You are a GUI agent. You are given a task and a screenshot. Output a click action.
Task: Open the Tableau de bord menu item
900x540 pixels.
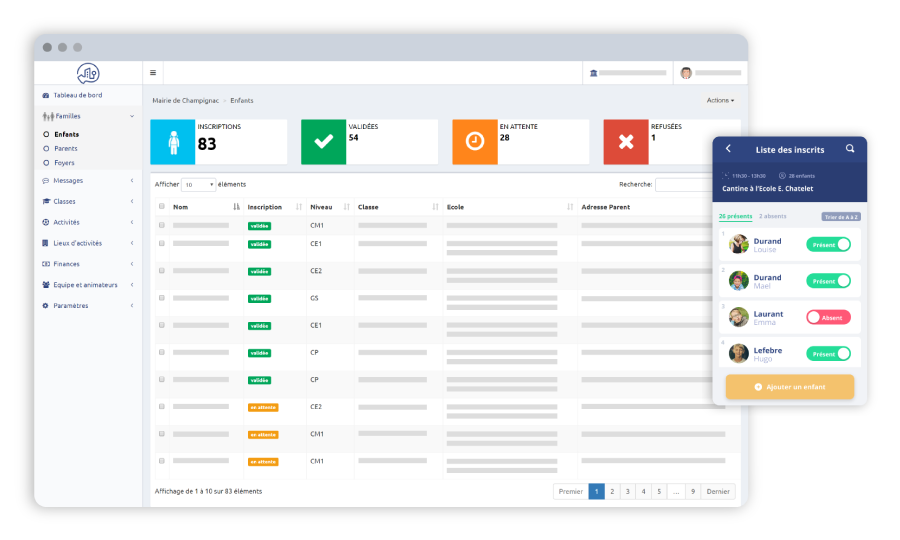[77, 95]
